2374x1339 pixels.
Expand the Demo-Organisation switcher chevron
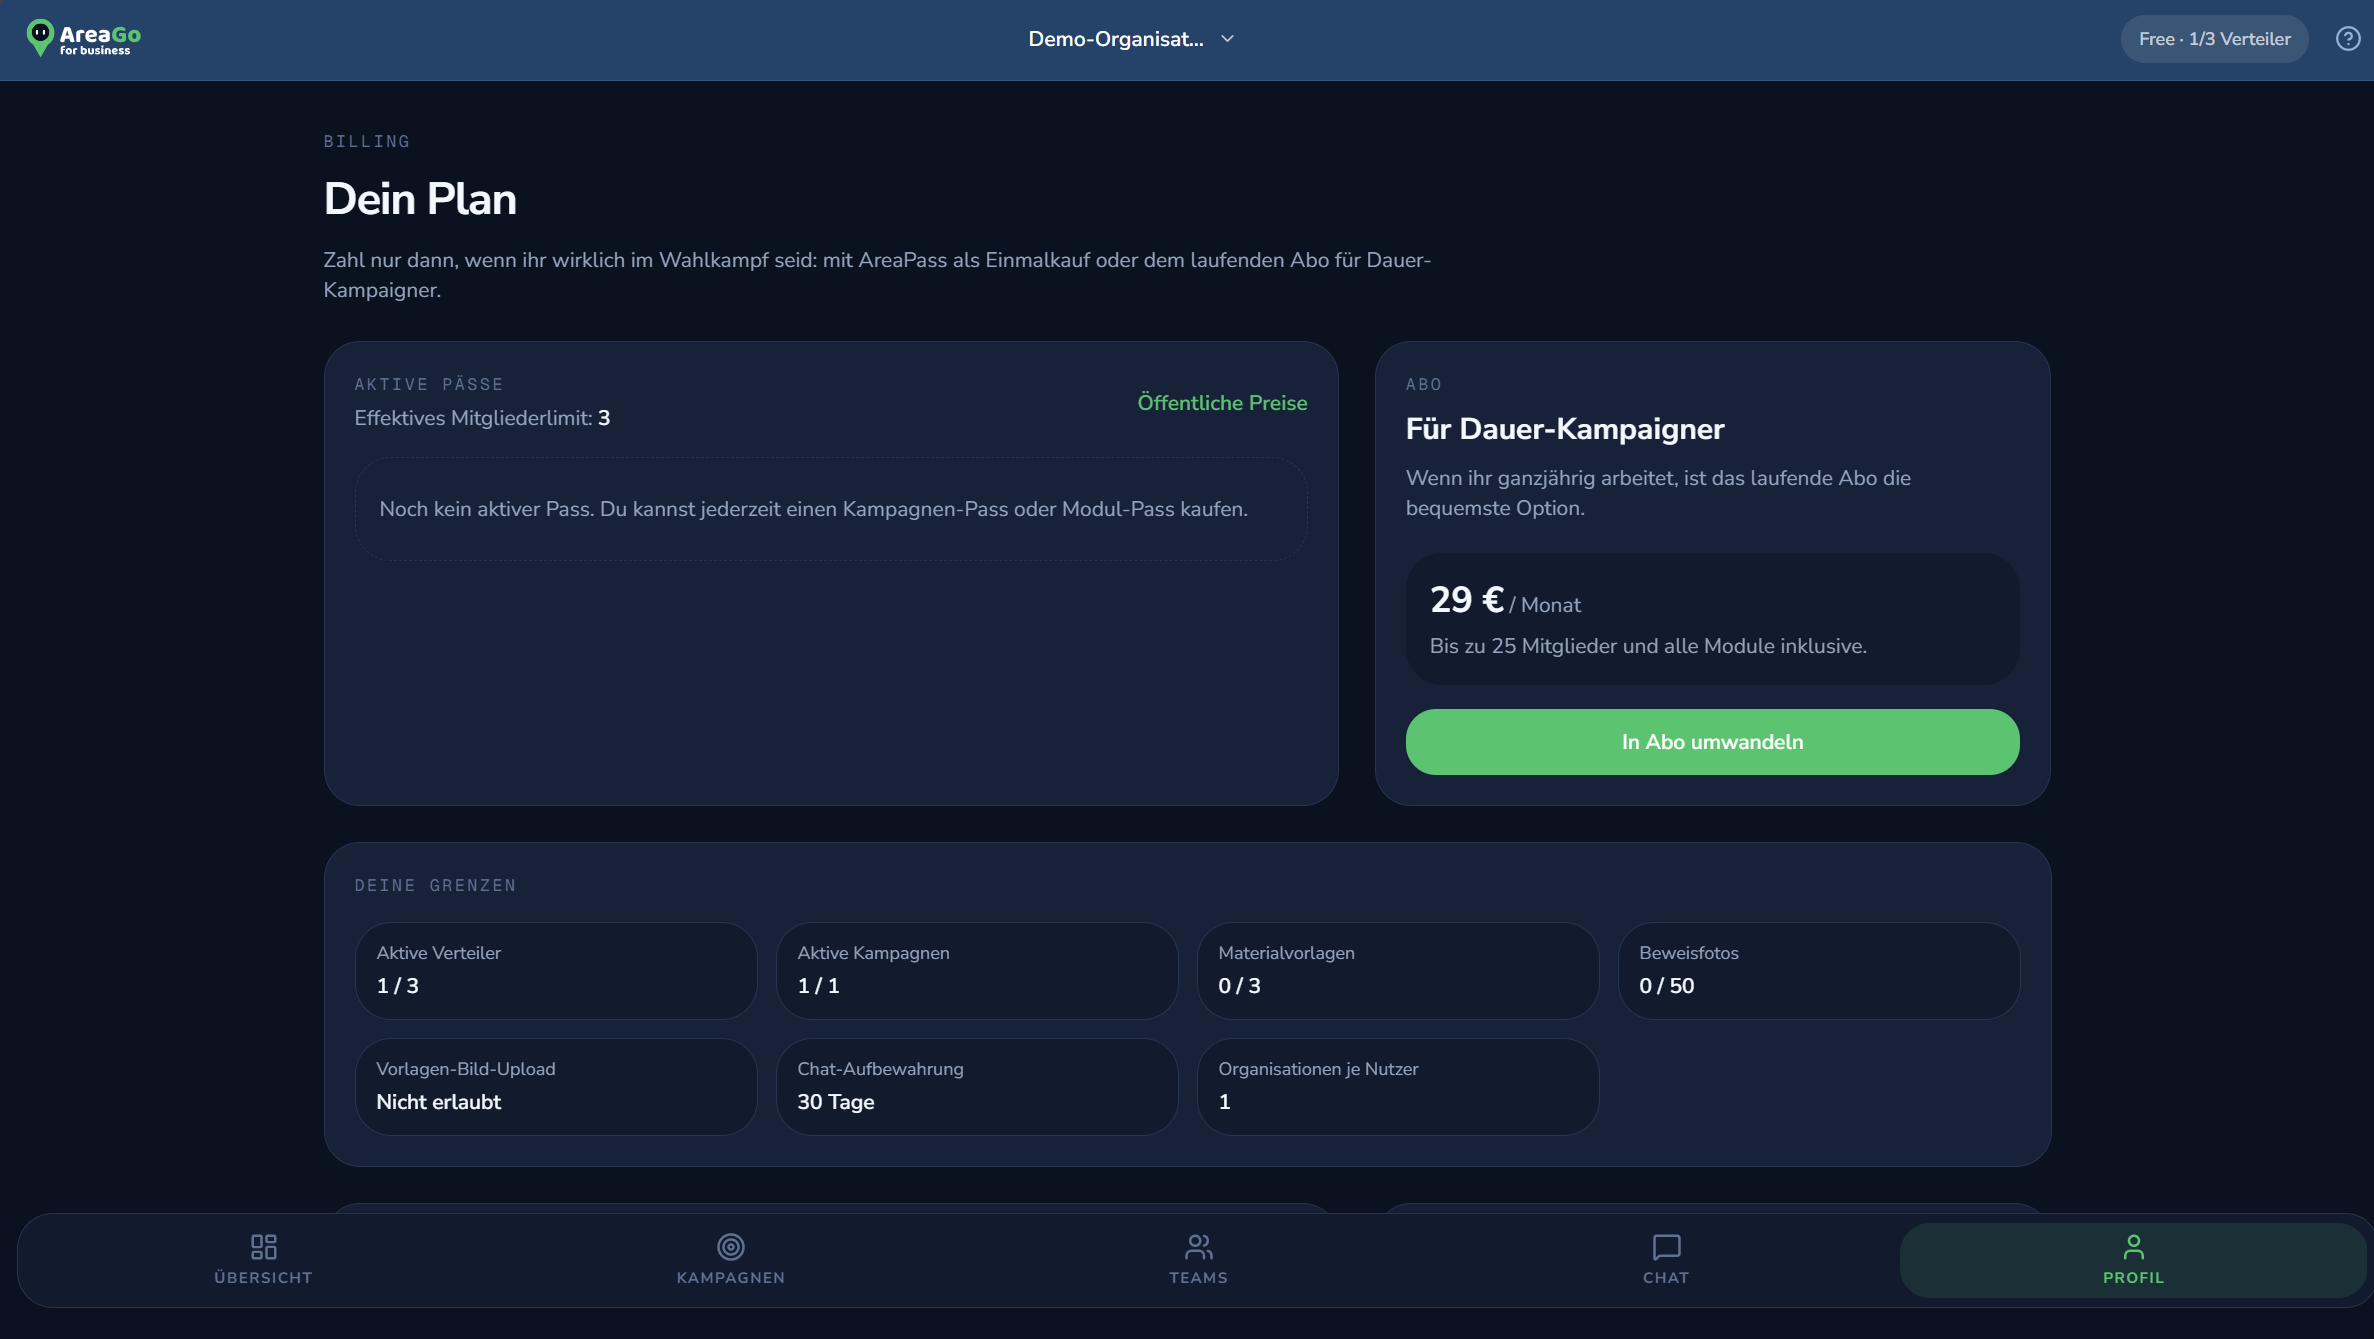(1228, 39)
